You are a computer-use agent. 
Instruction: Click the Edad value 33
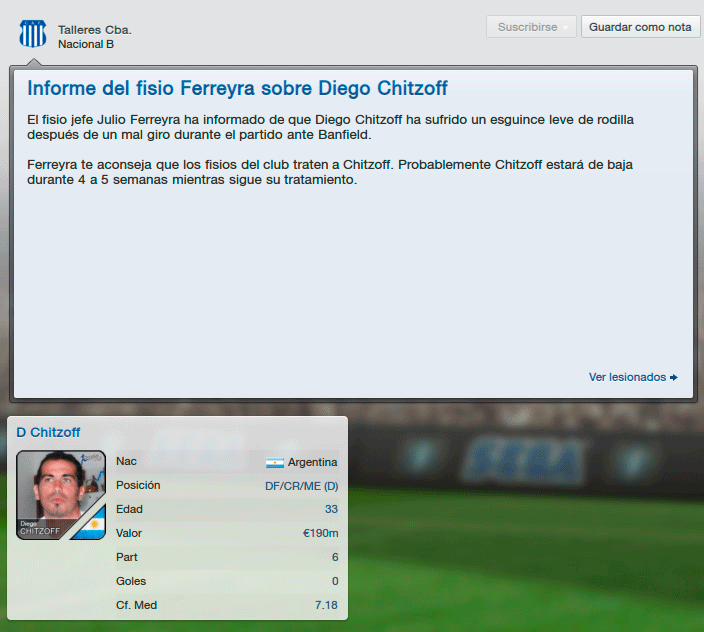331,509
